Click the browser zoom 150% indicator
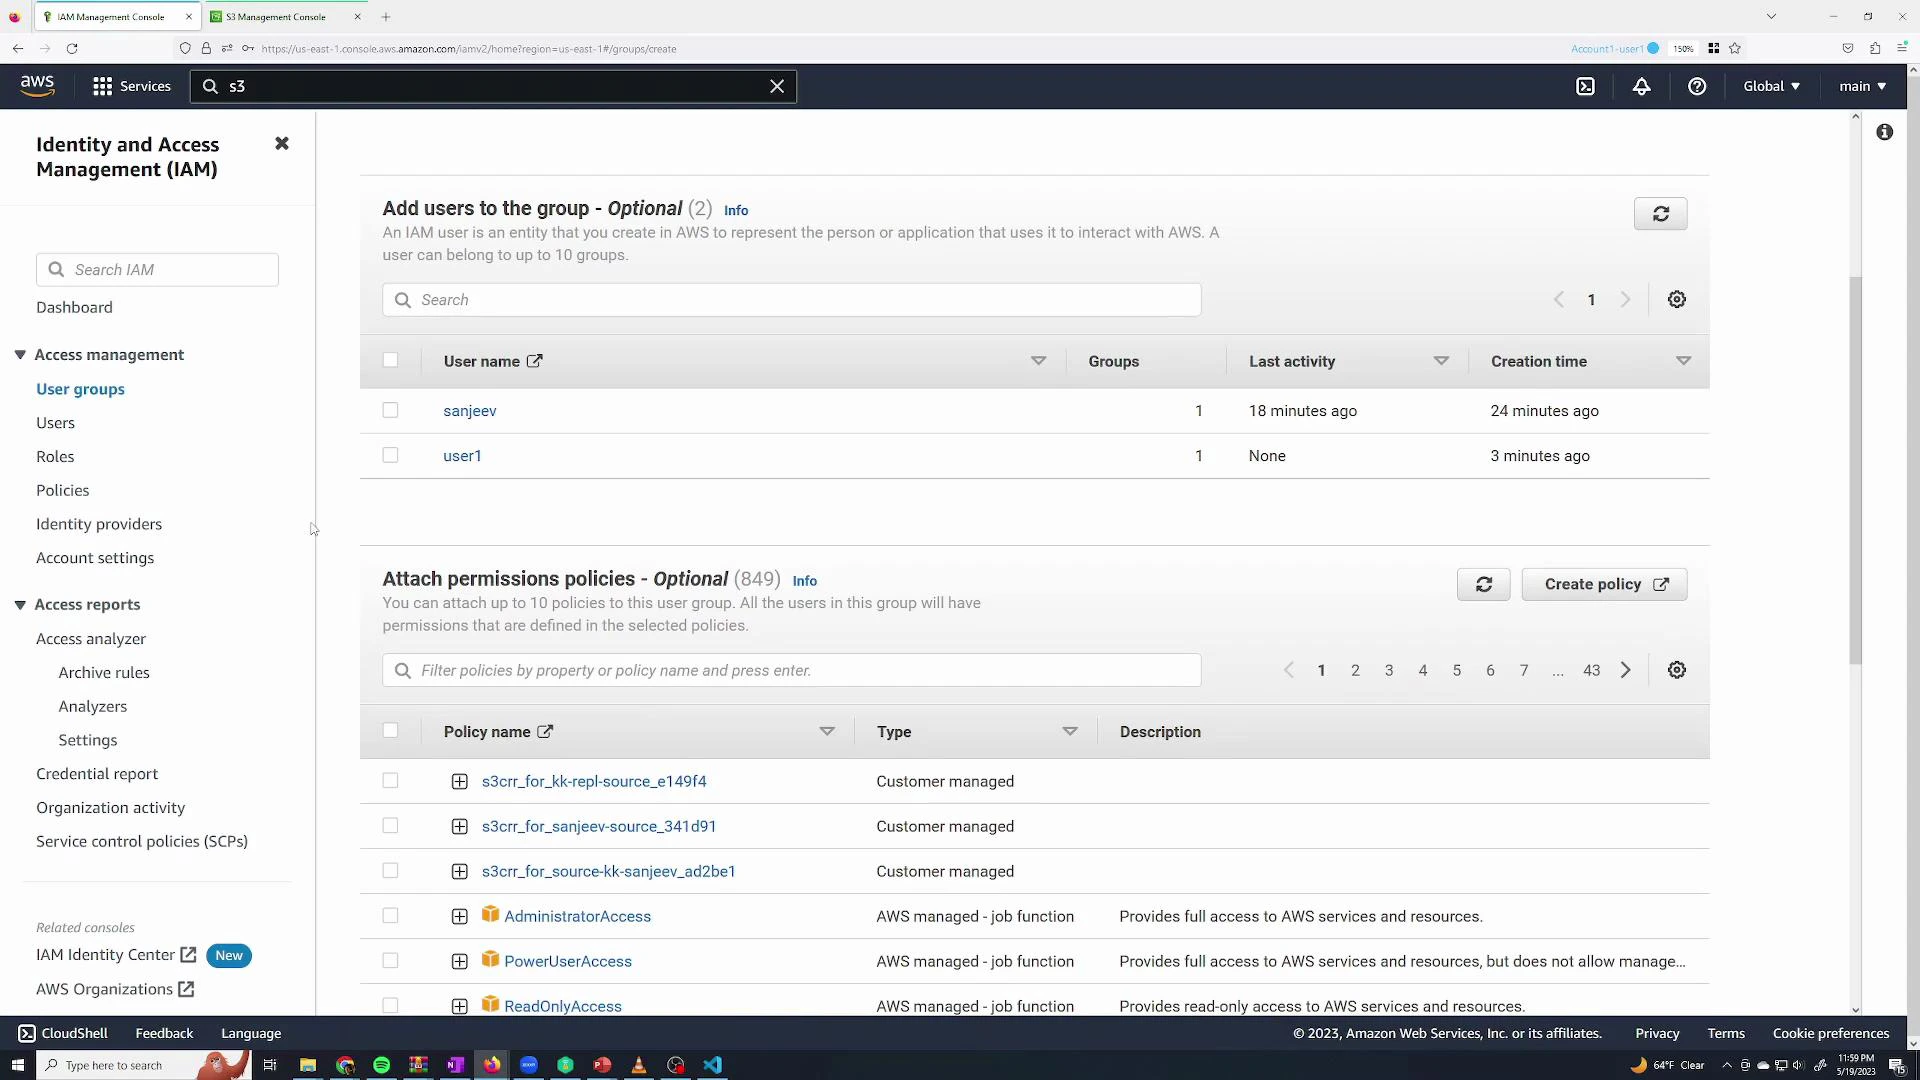Viewport: 1920px width, 1080px height. click(1683, 48)
